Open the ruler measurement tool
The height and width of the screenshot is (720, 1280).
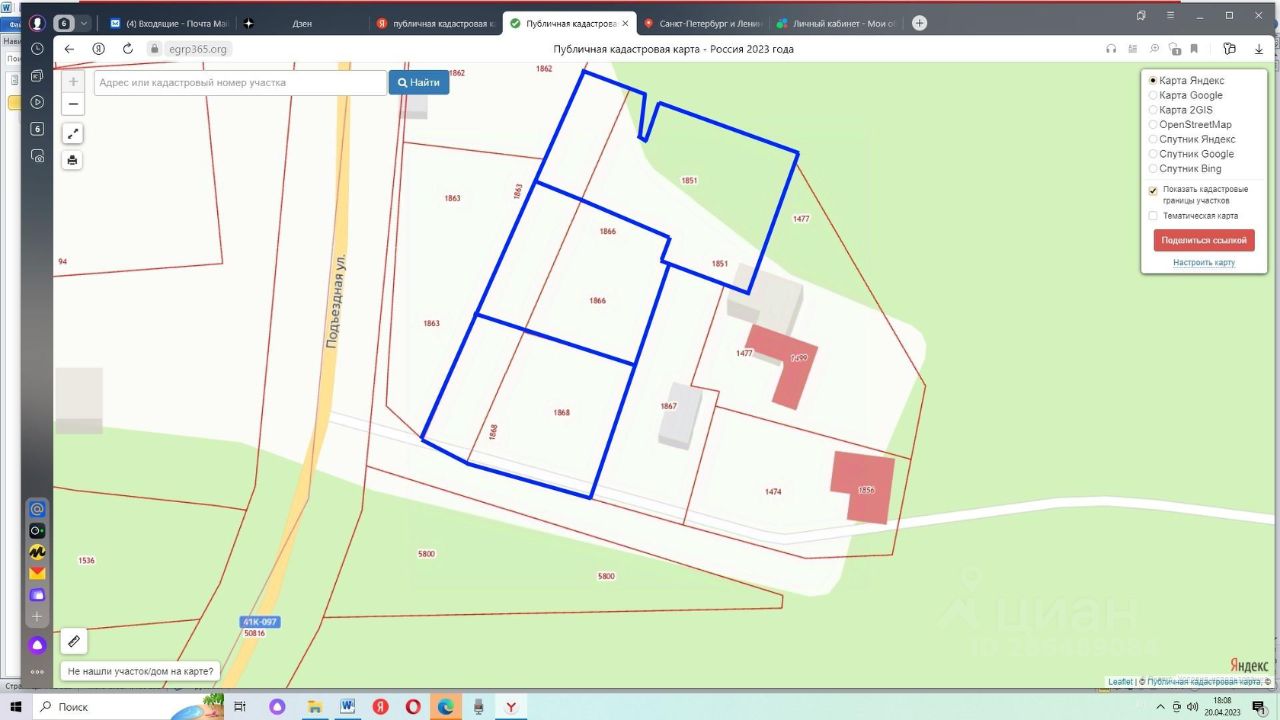coord(73,641)
